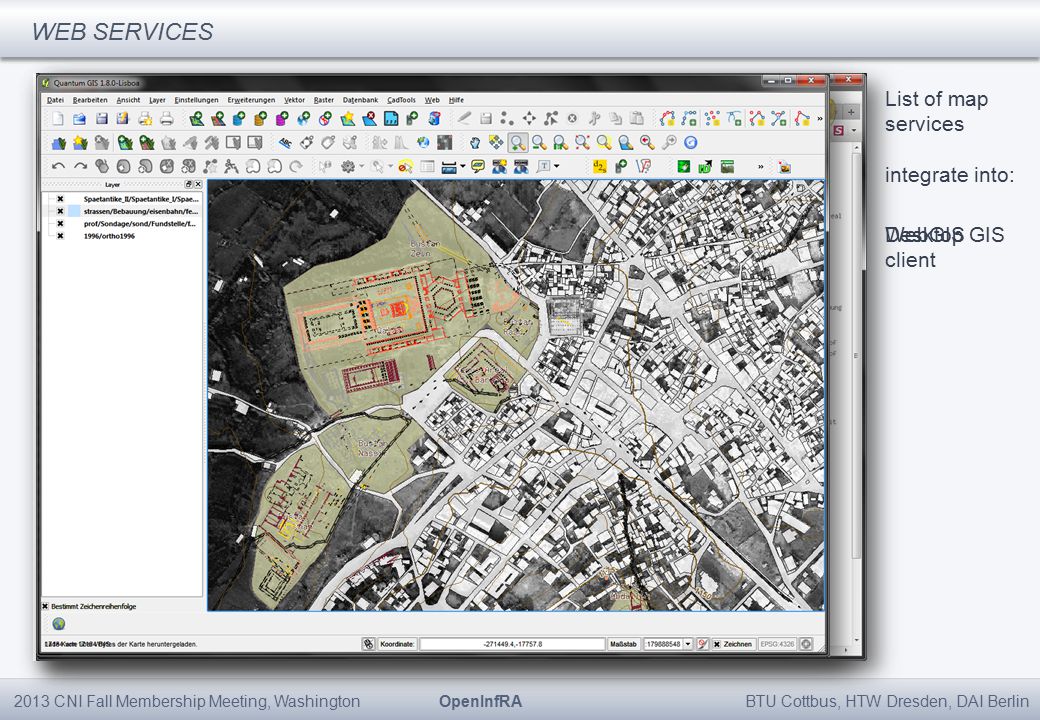Open the gear action tool dropdown arrow
This screenshot has width=1040, height=720.
tap(361, 166)
